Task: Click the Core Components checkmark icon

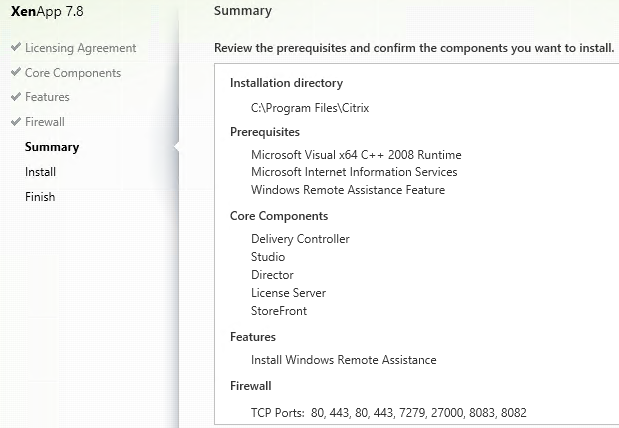Action: click(x=16, y=72)
